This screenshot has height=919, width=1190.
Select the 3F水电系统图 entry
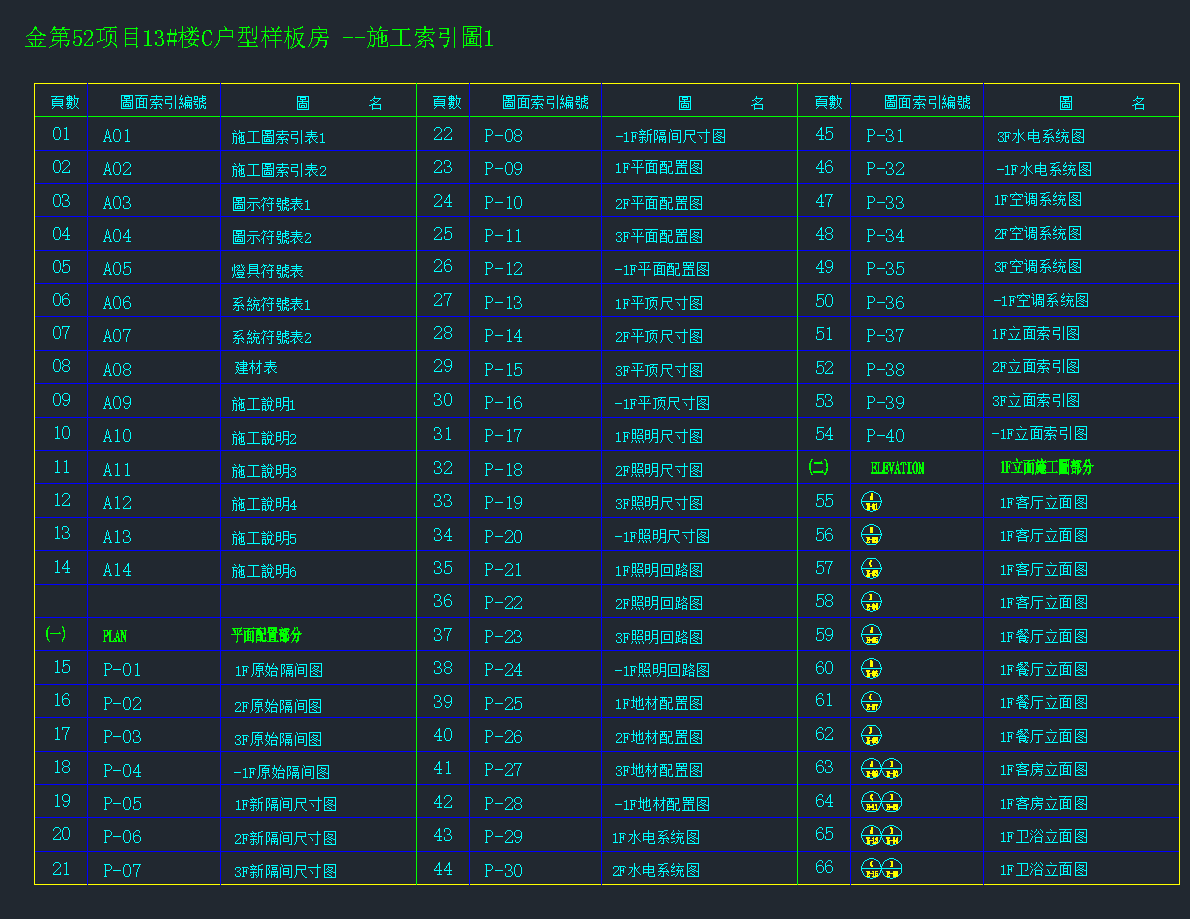(1040, 136)
